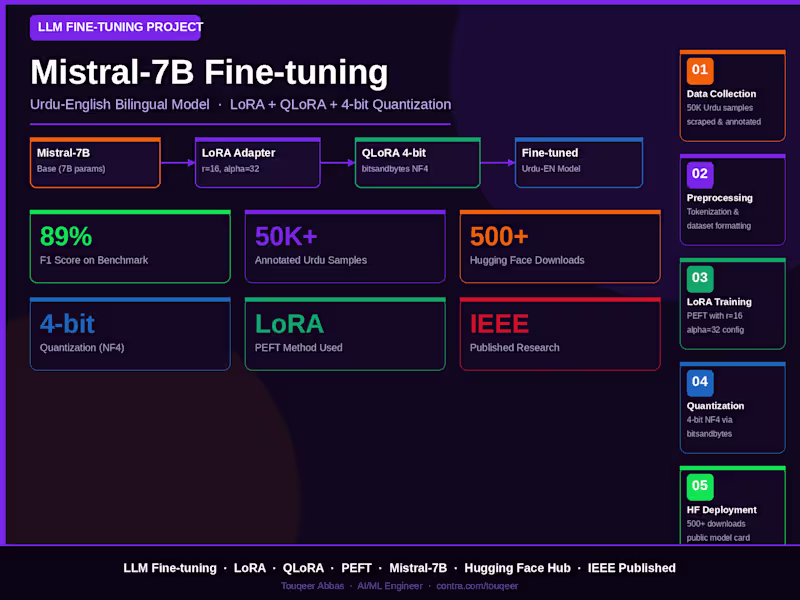Image resolution: width=800 pixels, height=600 pixels.
Task: Click the red IEEE metric value
Action: point(499,324)
